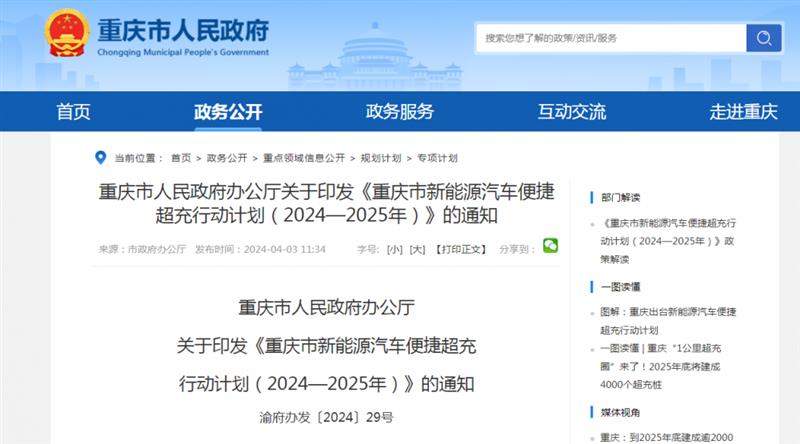Click the 重庆市人民政府办公厅 body heading
This screenshot has width=800, height=444.
[327, 307]
